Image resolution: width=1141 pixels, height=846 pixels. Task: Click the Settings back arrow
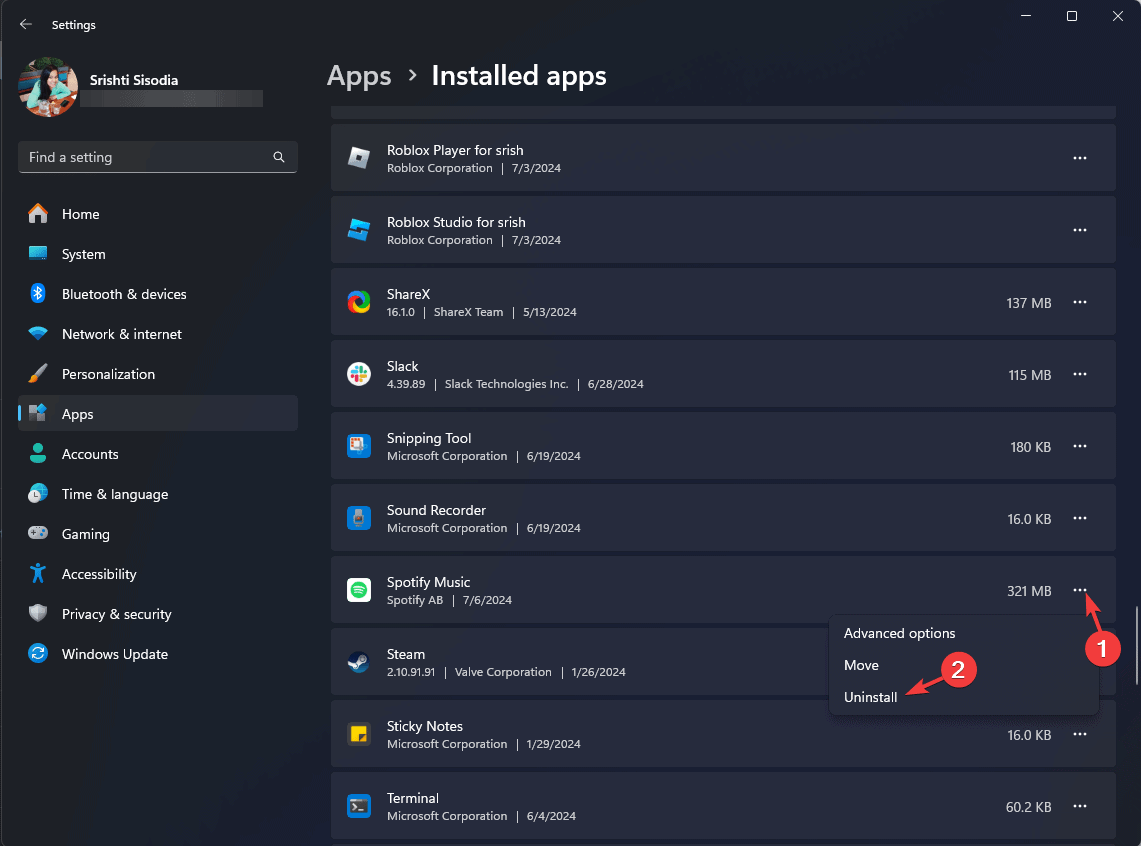[x=26, y=24]
